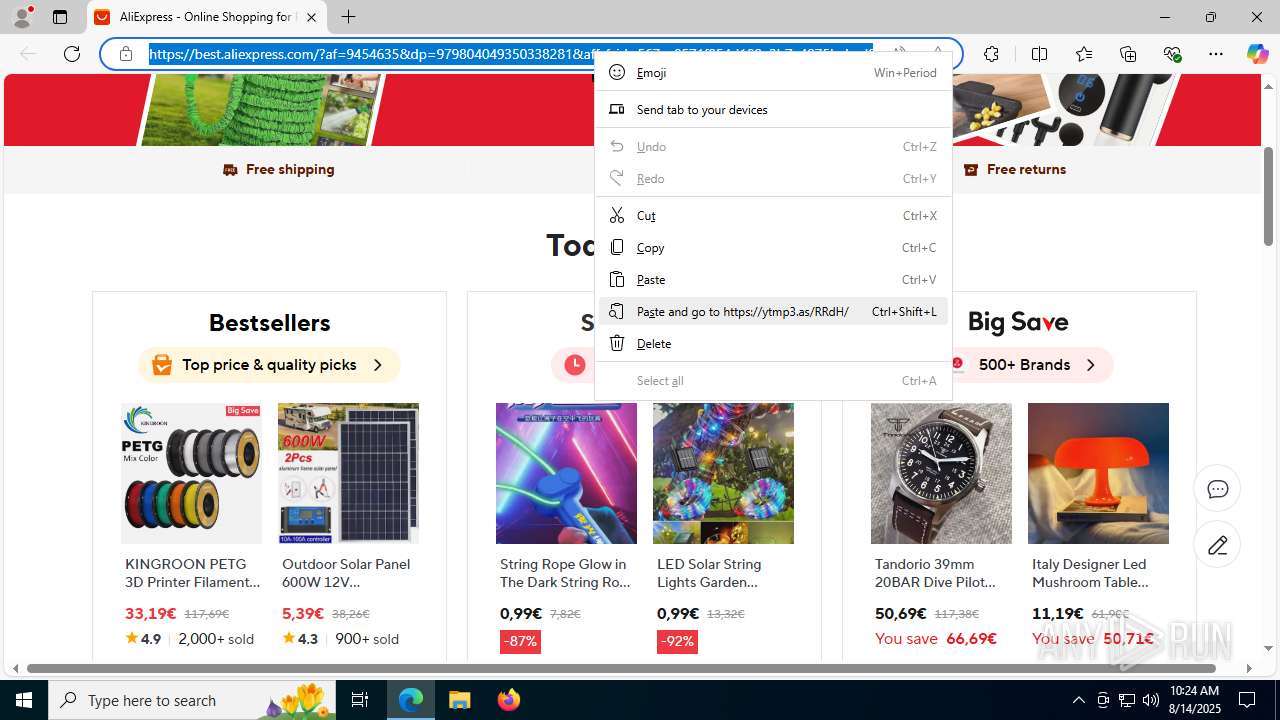Click the vertical page scrollbar

[1268, 196]
